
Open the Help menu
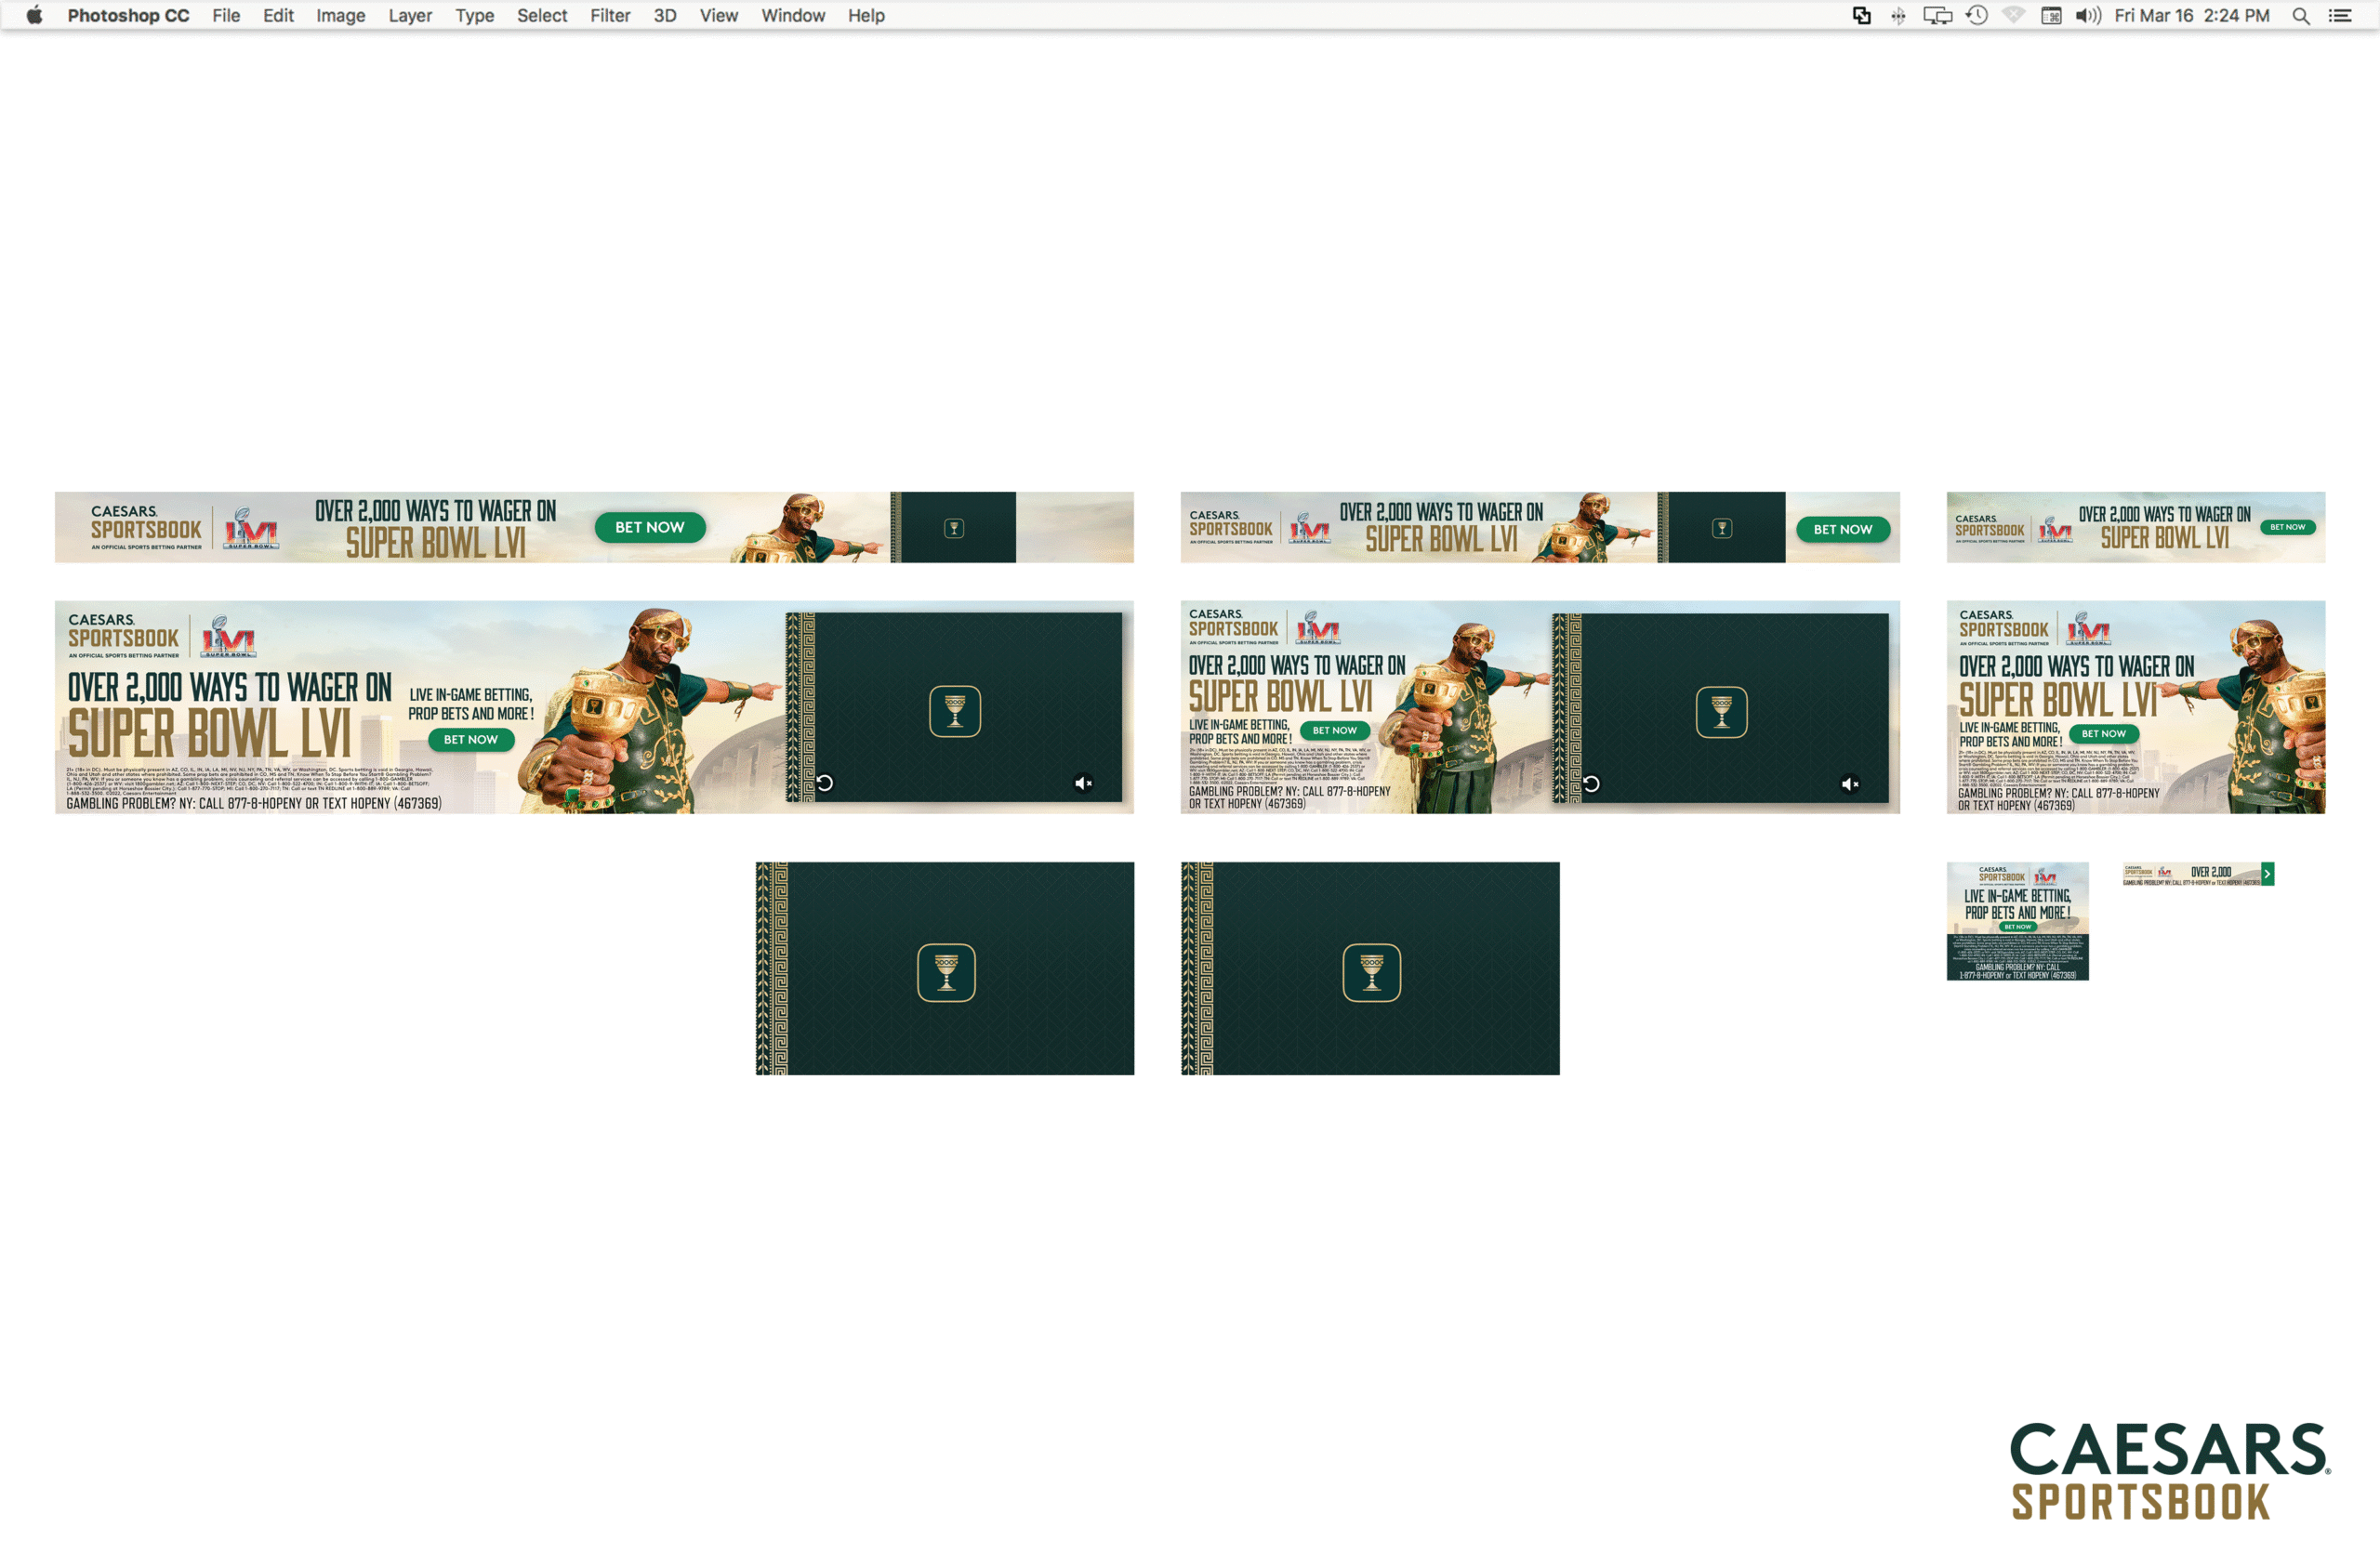tap(866, 15)
